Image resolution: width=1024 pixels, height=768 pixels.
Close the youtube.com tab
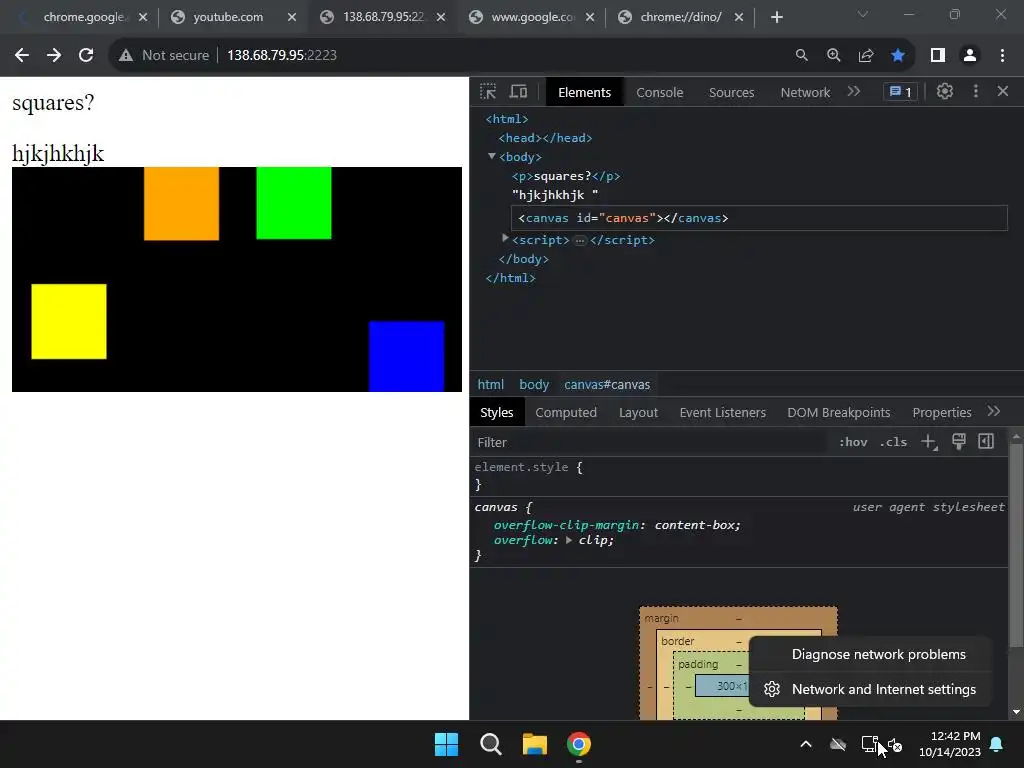[292, 18]
